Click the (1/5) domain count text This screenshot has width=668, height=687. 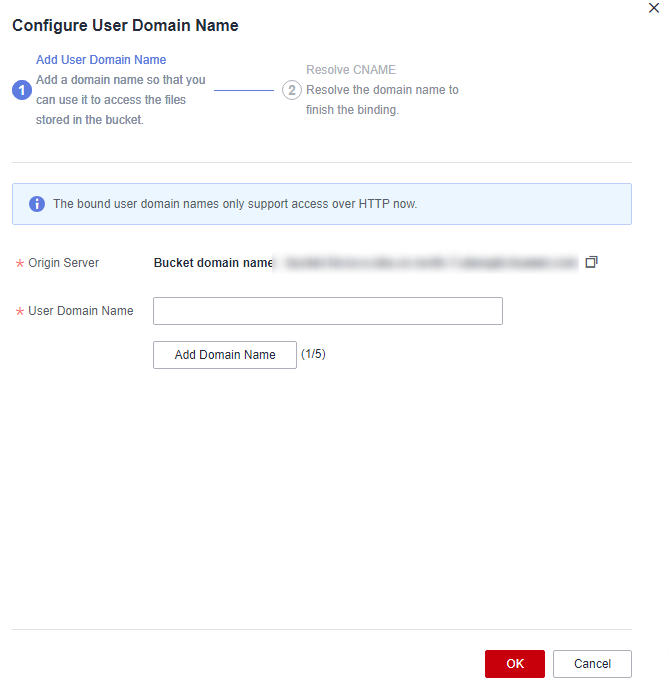[x=313, y=354]
